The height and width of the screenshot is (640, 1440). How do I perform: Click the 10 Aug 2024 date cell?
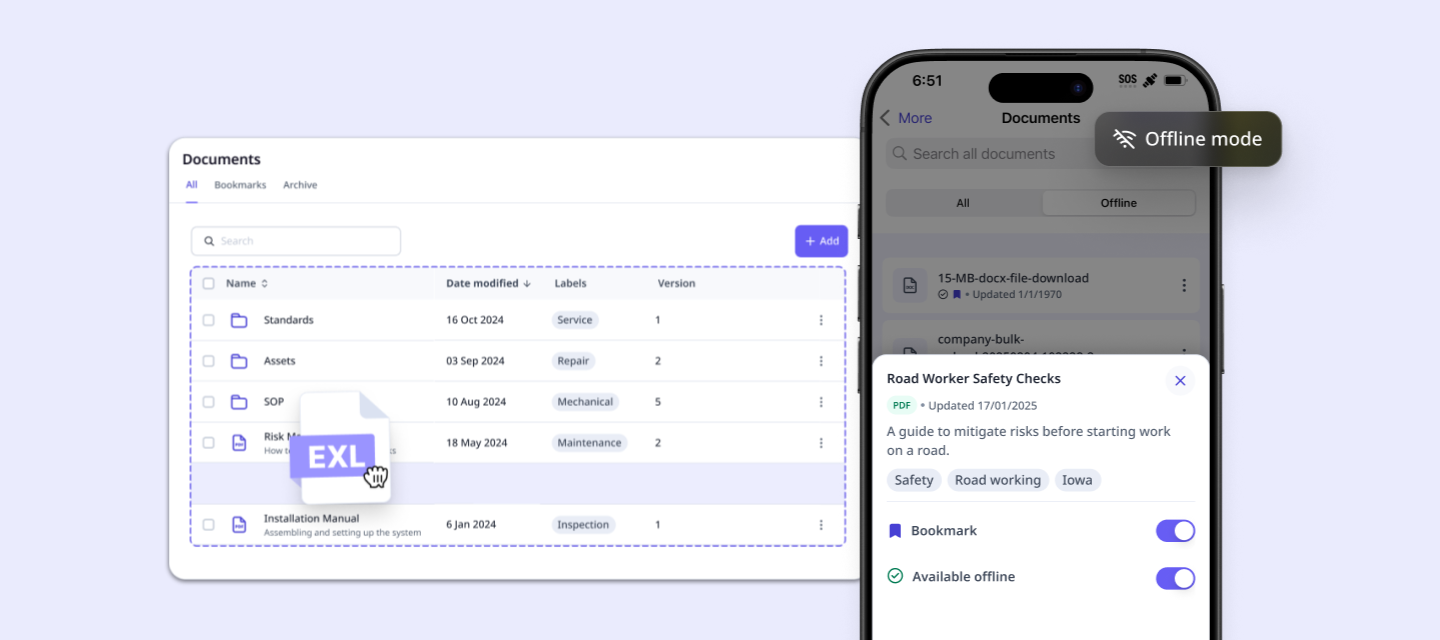click(476, 402)
